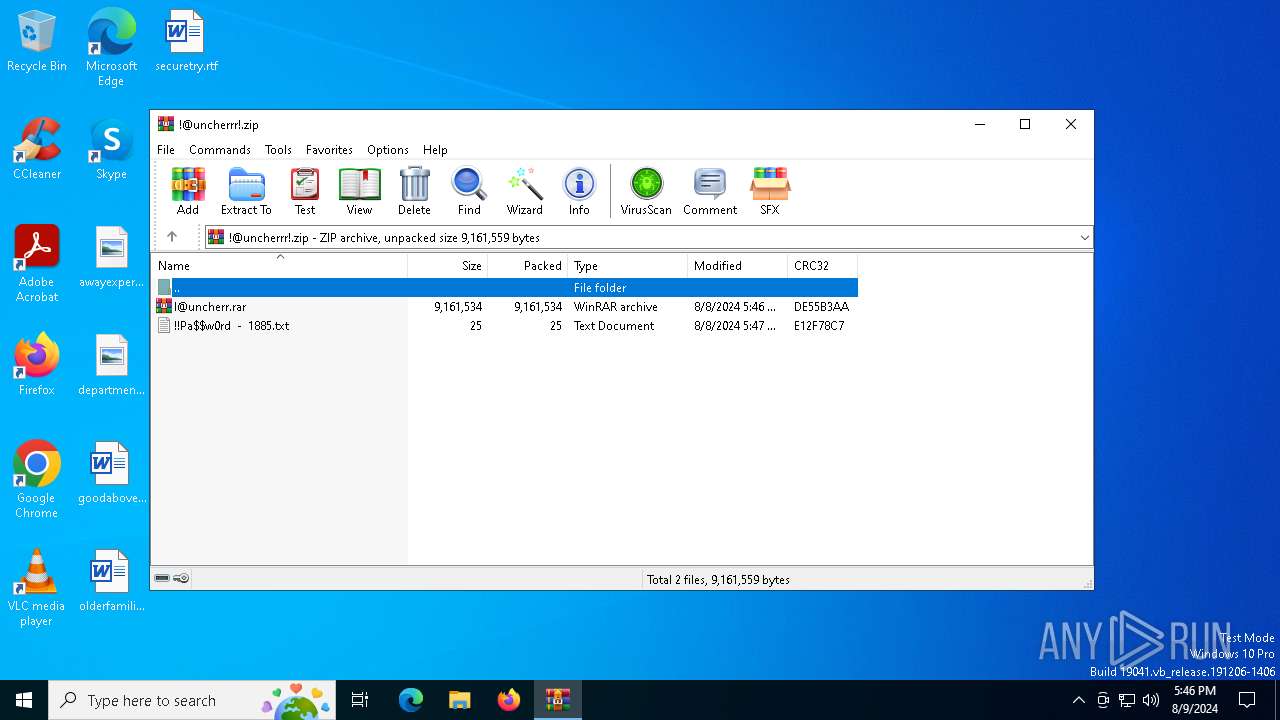The height and width of the screenshot is (720, 1280).
Task: Open the taskbar clock and calendar
Action: pyautogui.click(x=1195, y=700)
